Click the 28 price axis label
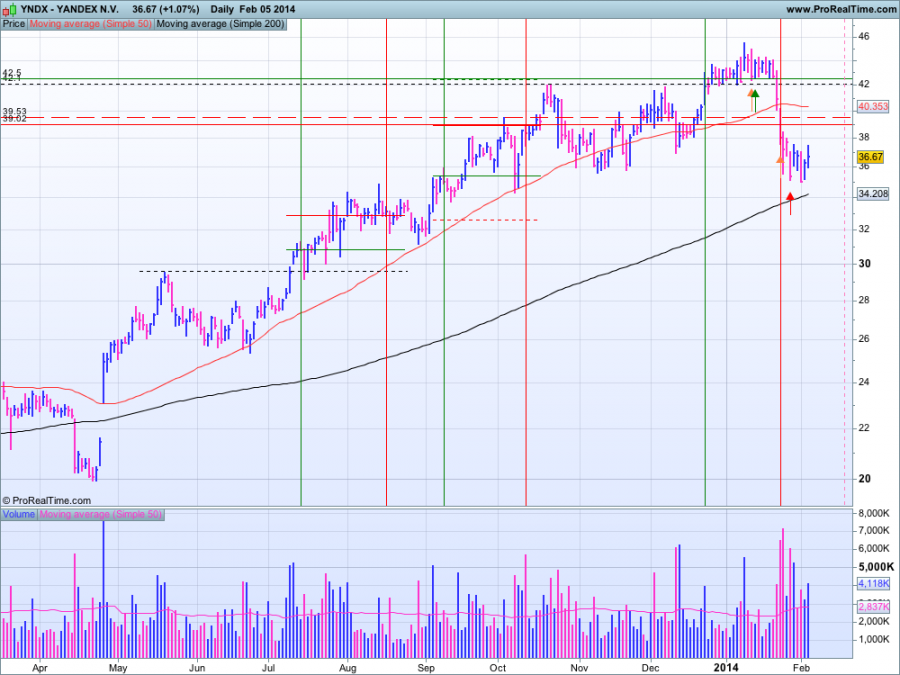This screenshot has height=675, width=900. 864,300
